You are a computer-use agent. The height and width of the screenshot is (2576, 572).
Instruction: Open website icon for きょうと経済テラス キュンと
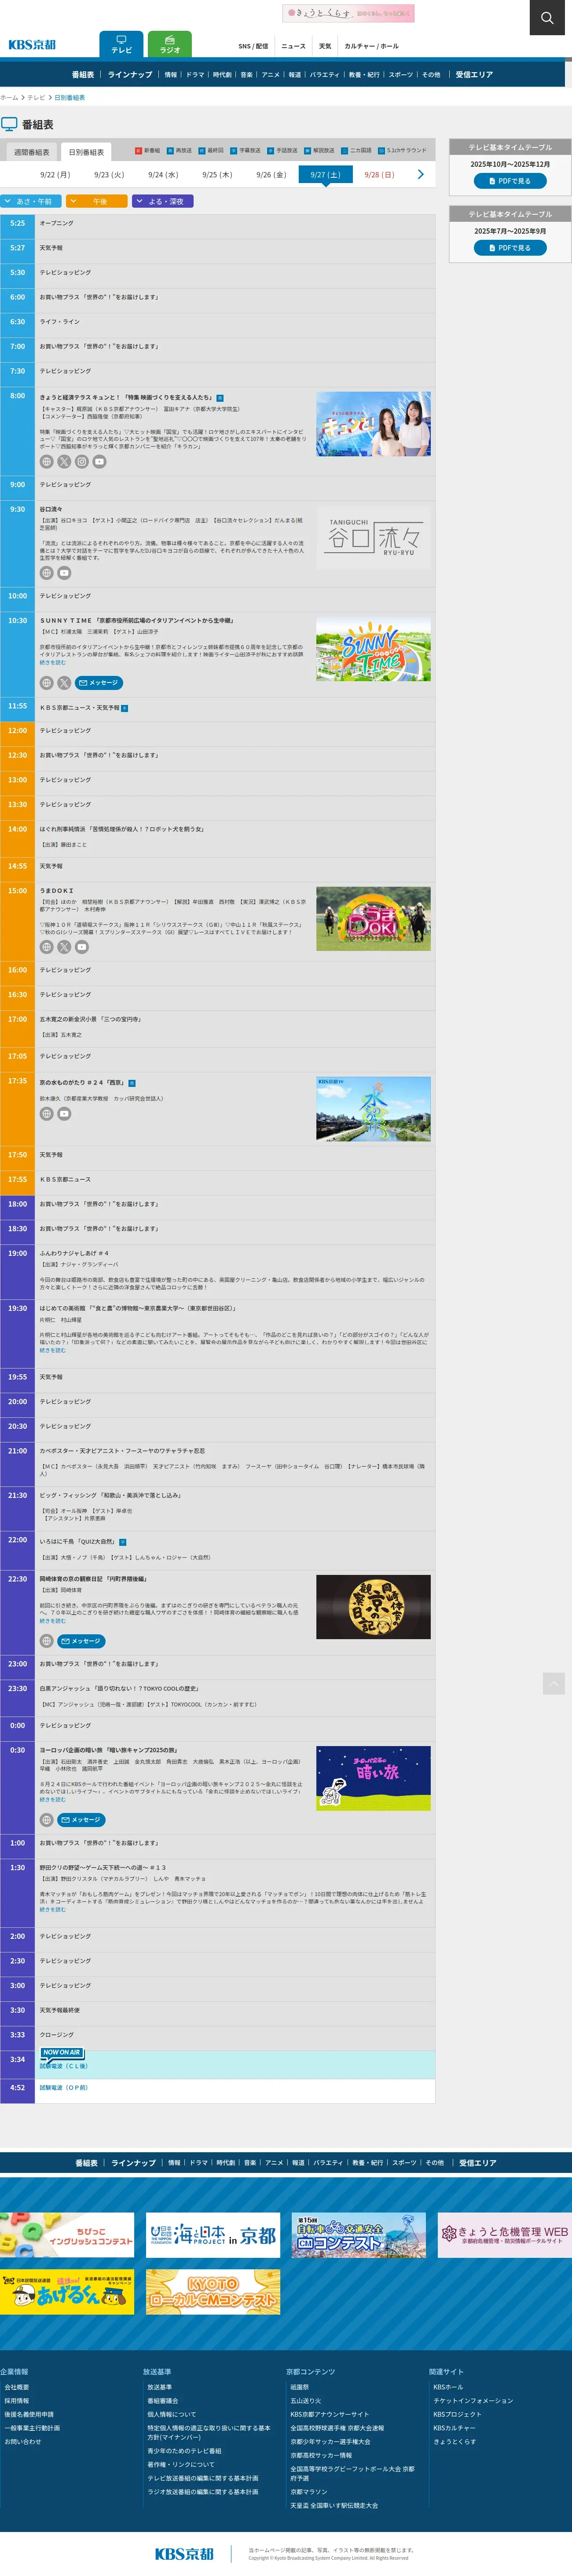(46, 462)
